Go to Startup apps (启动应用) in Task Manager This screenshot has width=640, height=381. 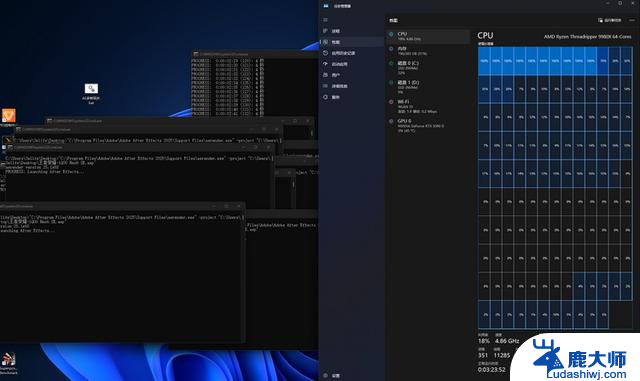pos(351,64)
